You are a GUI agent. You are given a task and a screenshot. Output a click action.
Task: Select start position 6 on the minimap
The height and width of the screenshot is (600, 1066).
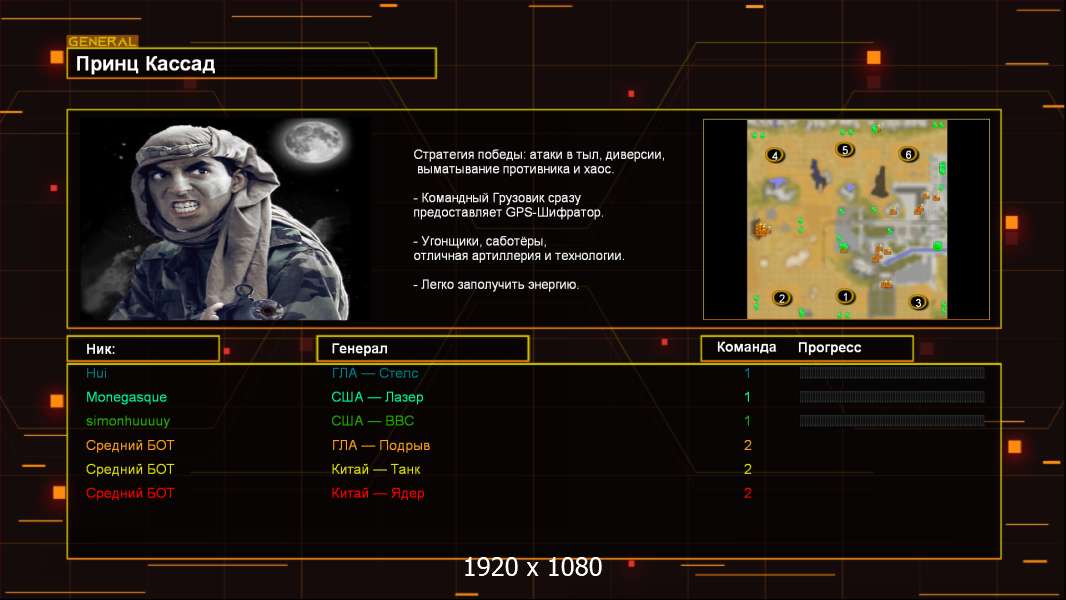[908, 154]
